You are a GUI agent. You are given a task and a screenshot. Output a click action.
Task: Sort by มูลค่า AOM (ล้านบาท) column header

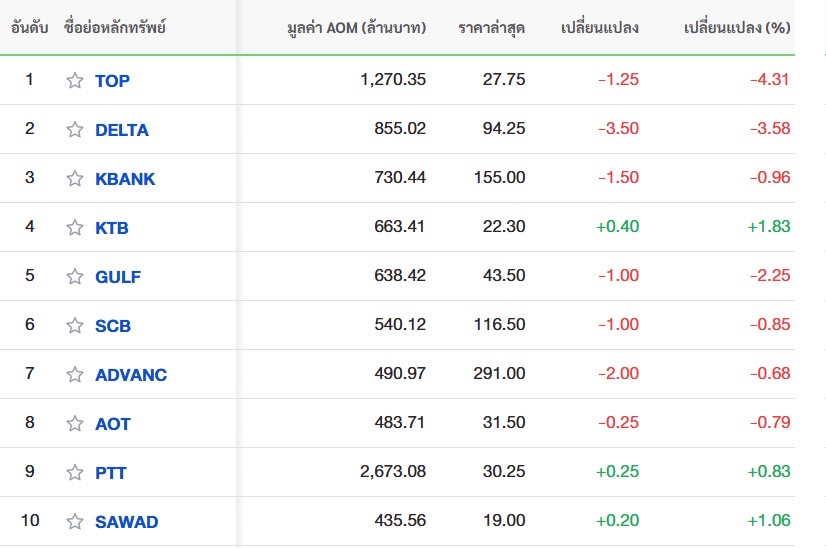click(357, 27)
